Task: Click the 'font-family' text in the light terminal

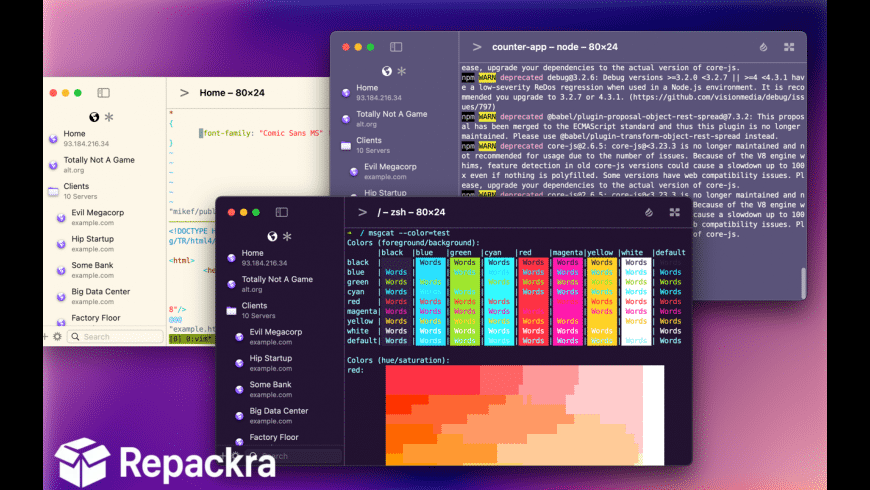Action: point(229,133)
